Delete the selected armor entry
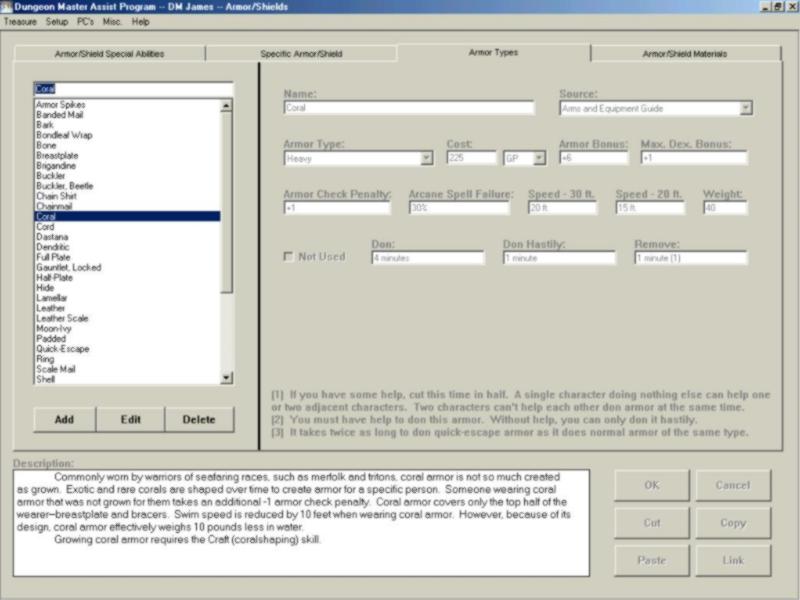Screen dimensions: 800x600 click(x=199, y=419)
